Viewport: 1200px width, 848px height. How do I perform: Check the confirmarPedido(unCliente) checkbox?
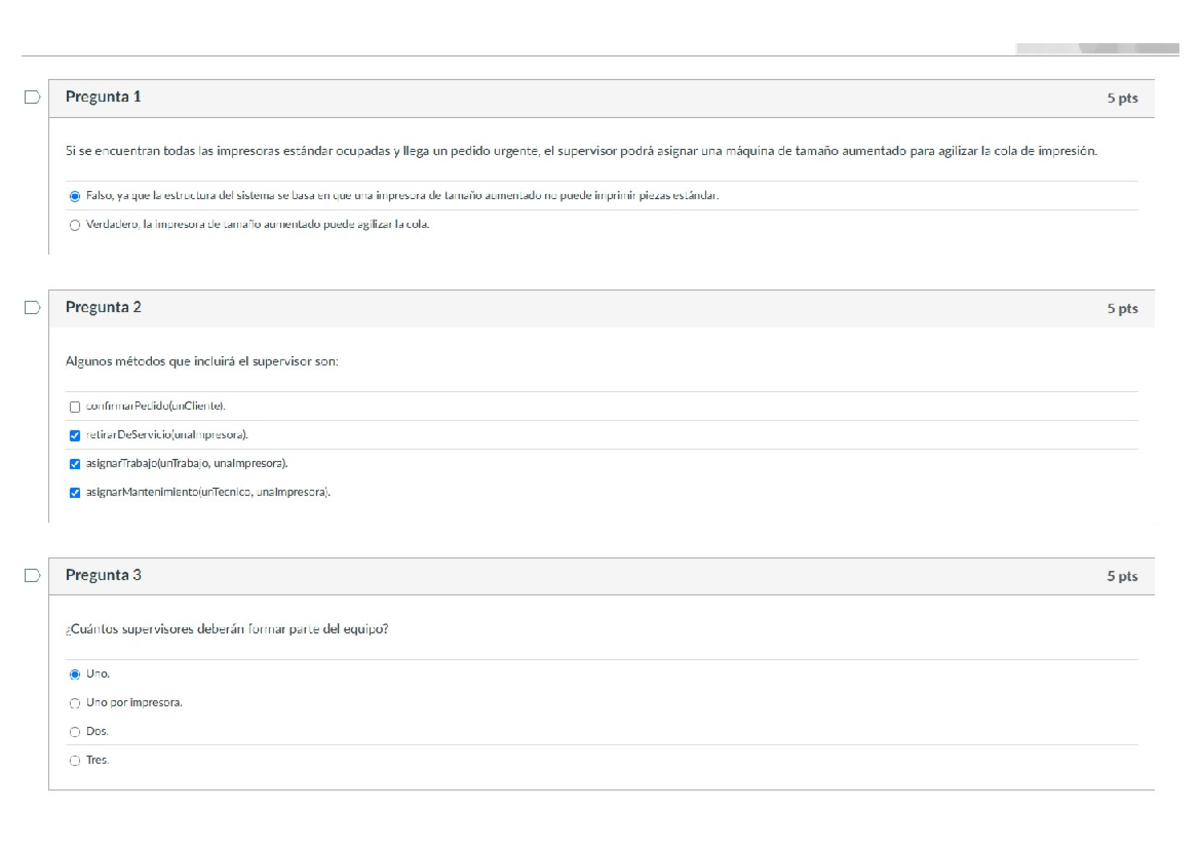tap(75, 407)
